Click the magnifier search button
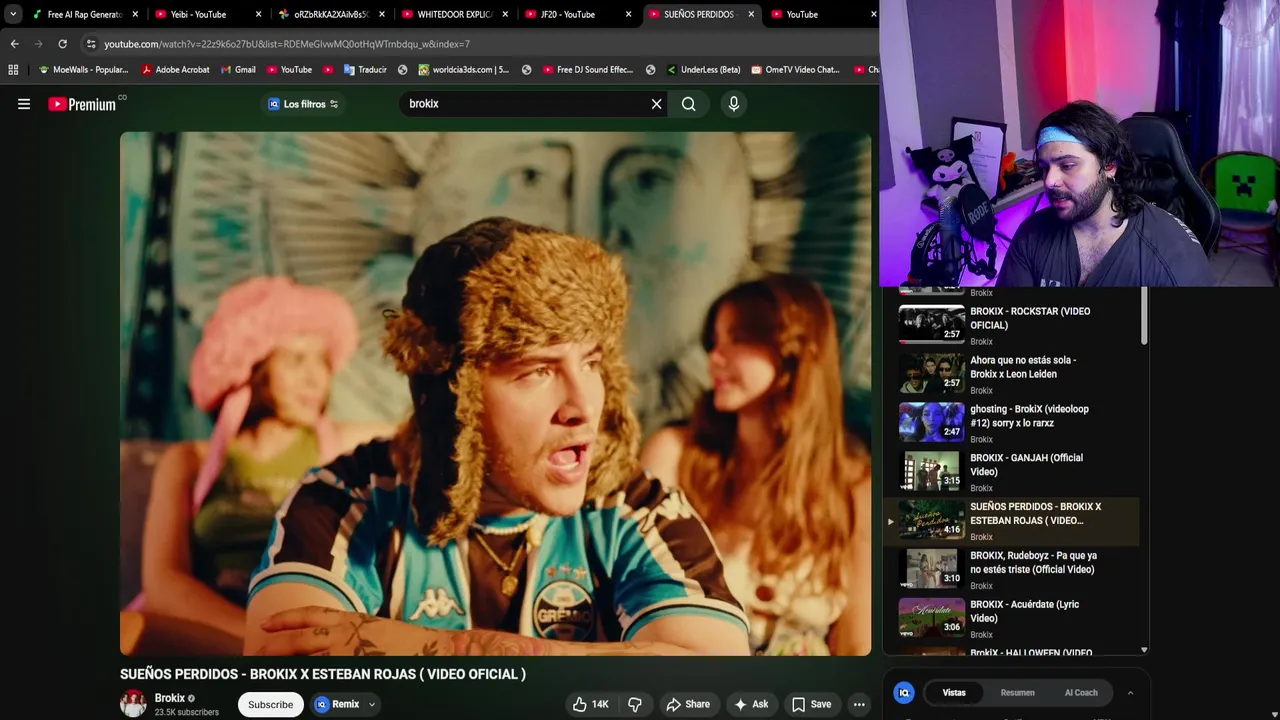 689,104
